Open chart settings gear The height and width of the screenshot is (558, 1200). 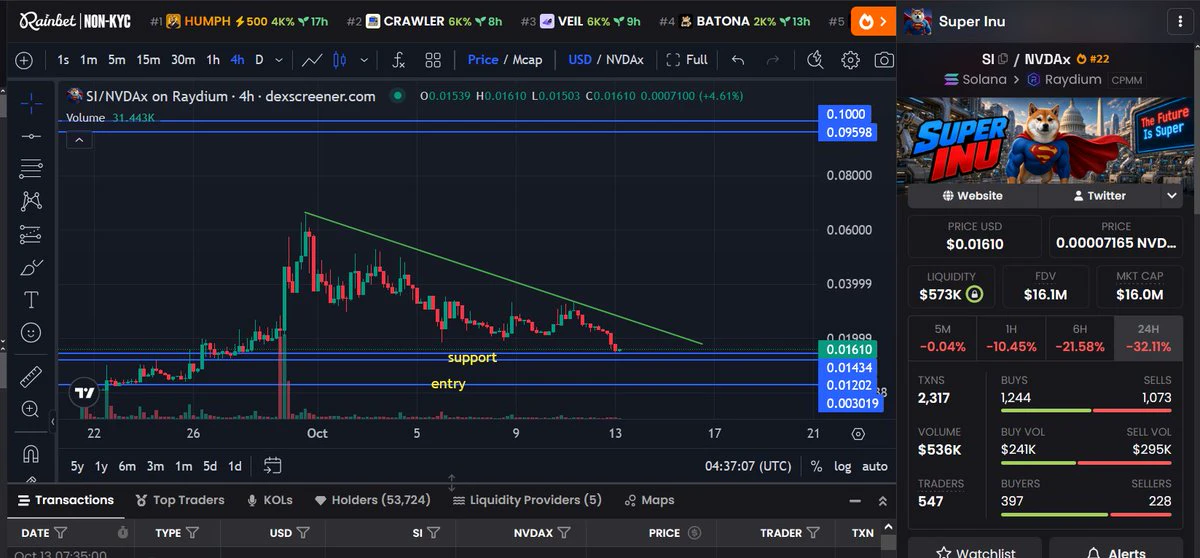[850, 60]
